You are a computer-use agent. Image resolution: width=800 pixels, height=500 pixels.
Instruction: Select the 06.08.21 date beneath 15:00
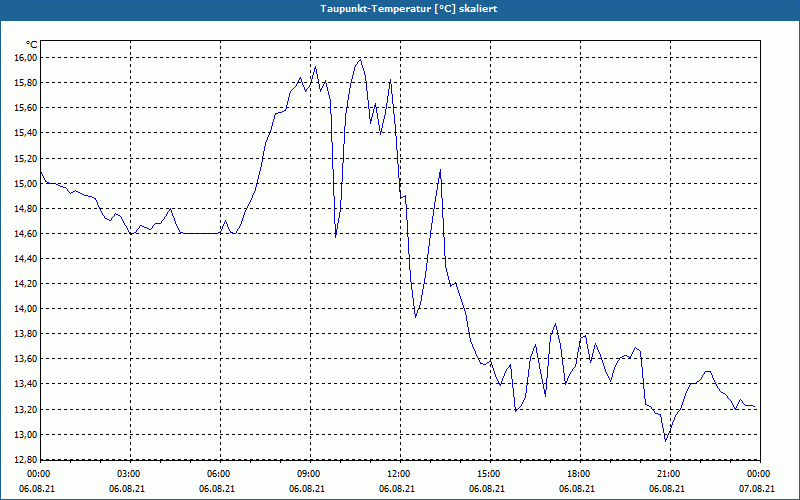click(487, 488)
